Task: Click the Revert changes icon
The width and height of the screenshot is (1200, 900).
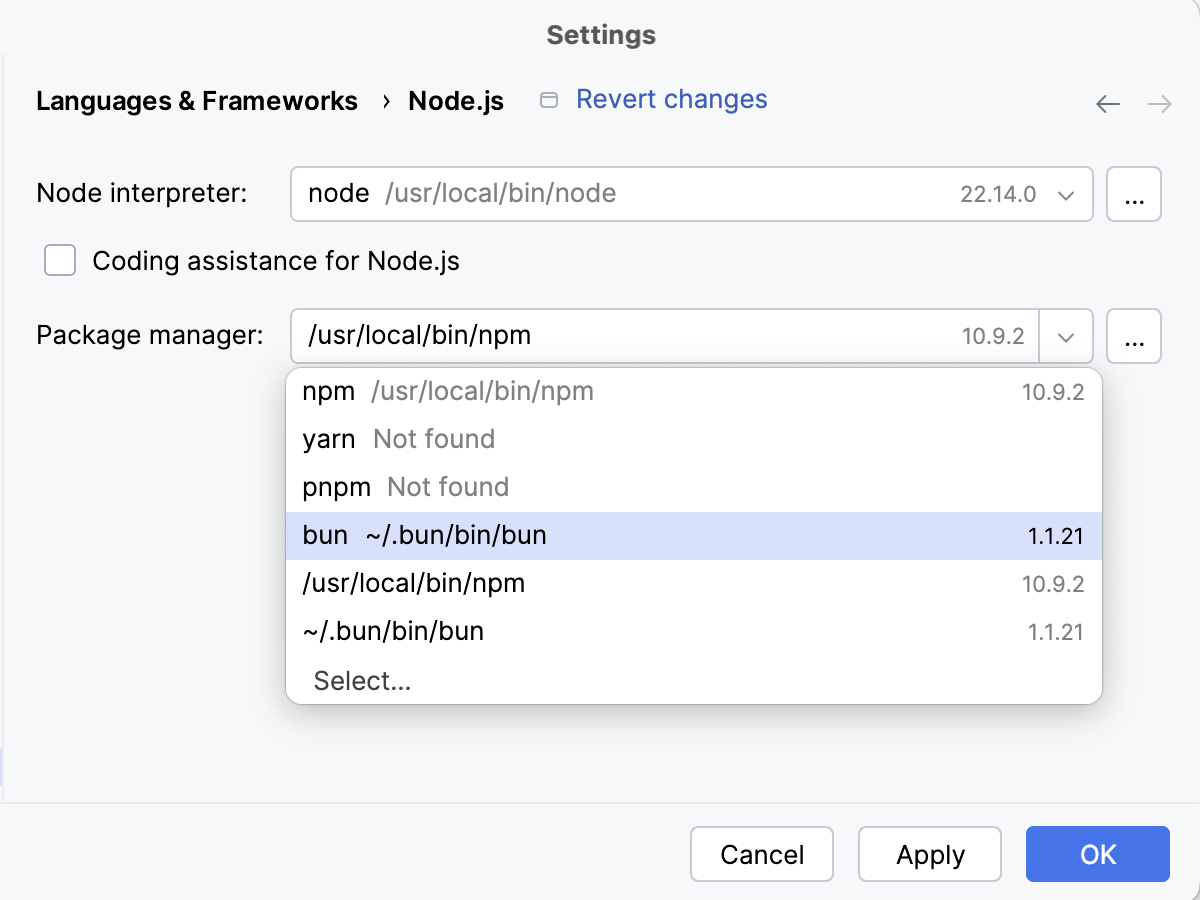Action: (549, 100)
